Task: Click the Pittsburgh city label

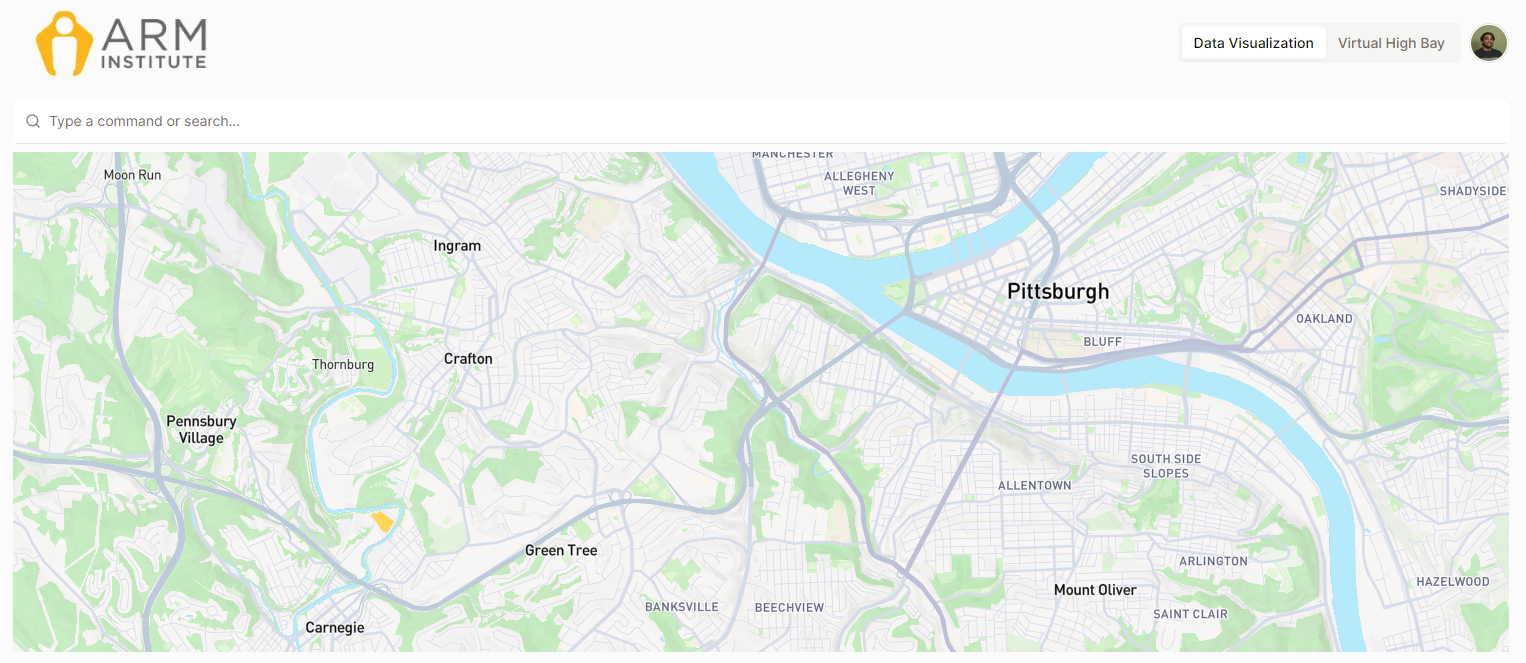Action: pyautogui.click(x=1057, y=292)
